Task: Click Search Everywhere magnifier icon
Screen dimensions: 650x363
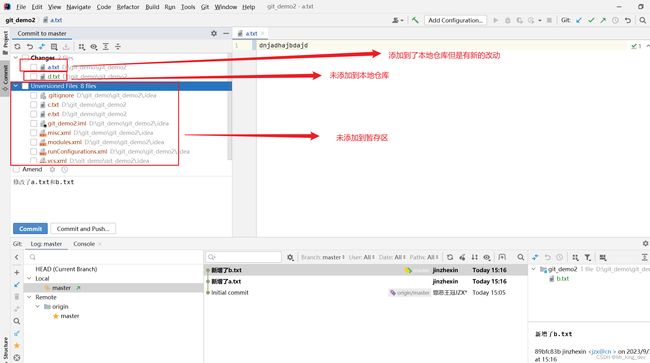Action: click(643, 20)
